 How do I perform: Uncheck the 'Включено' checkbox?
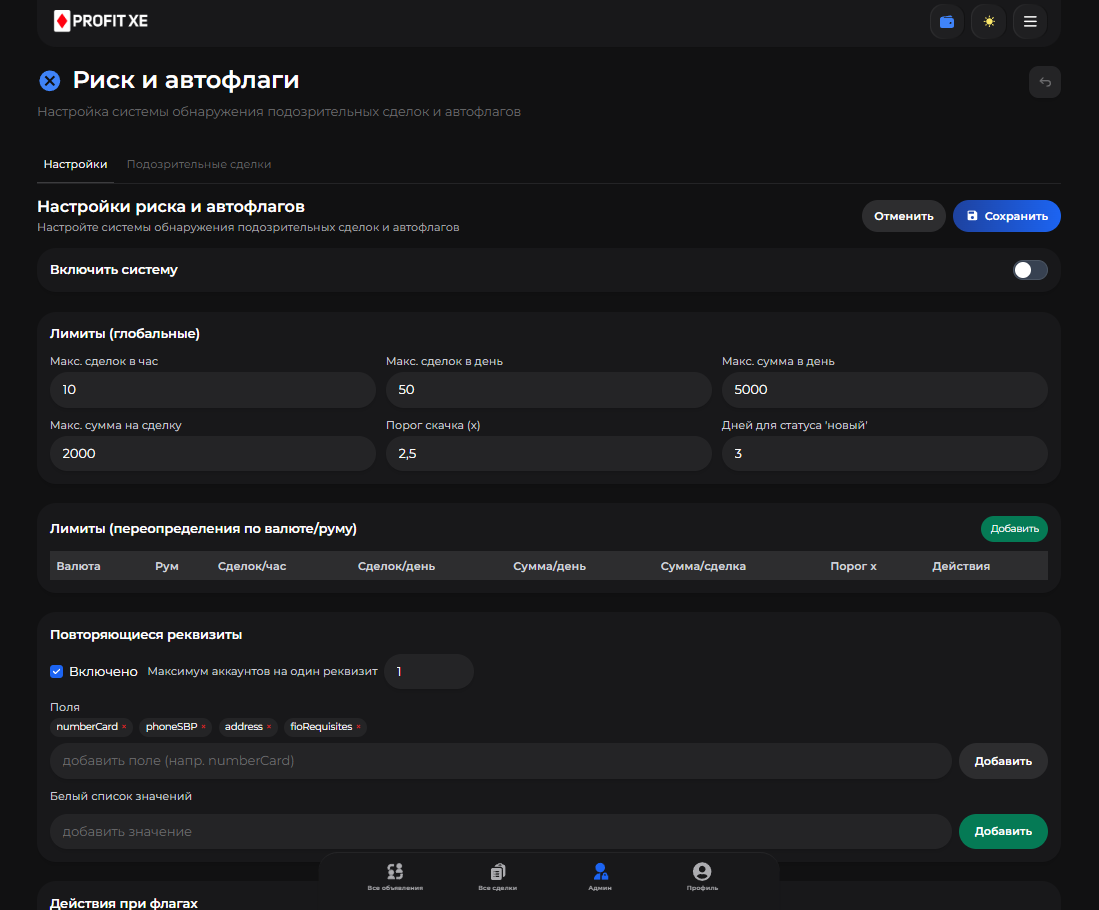[x=57, y=672]
